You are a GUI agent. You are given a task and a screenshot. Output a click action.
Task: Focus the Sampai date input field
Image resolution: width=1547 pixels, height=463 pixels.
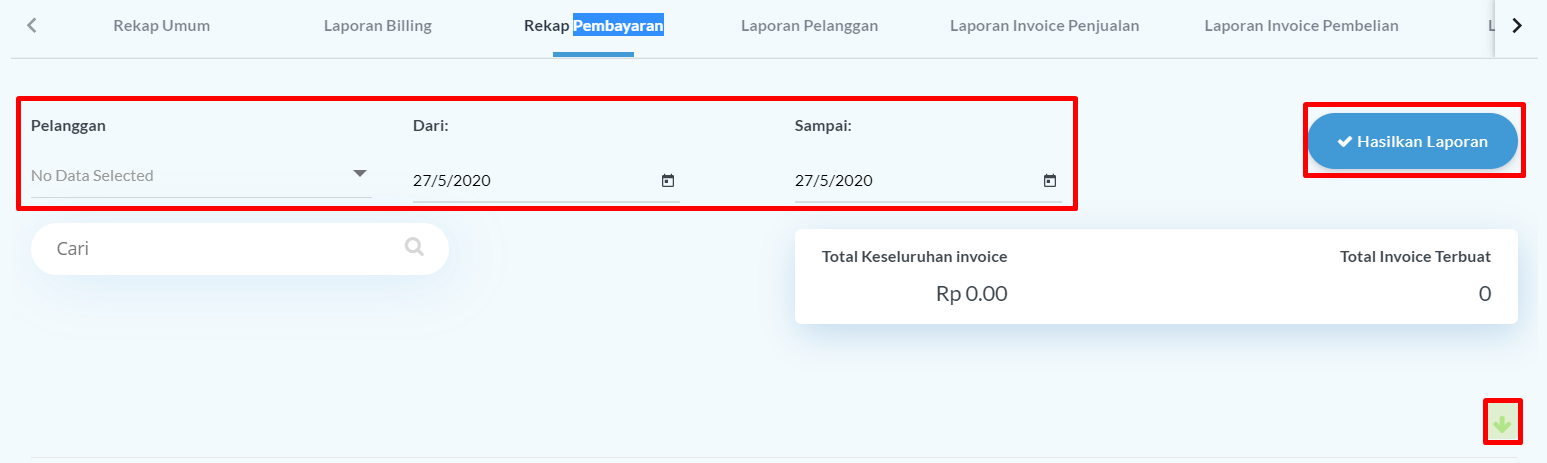912,181
